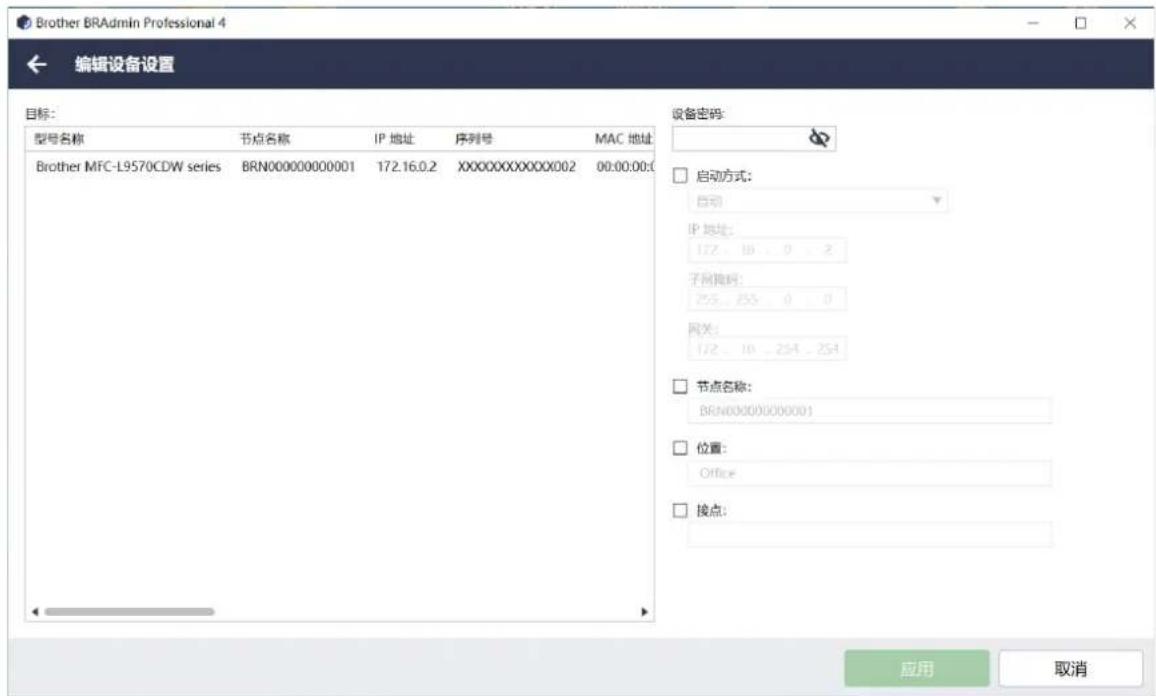This screenshot has height=696, width=1156.
Task: Open the 启动方式 dropdown
Action: (x=818, y=201)
